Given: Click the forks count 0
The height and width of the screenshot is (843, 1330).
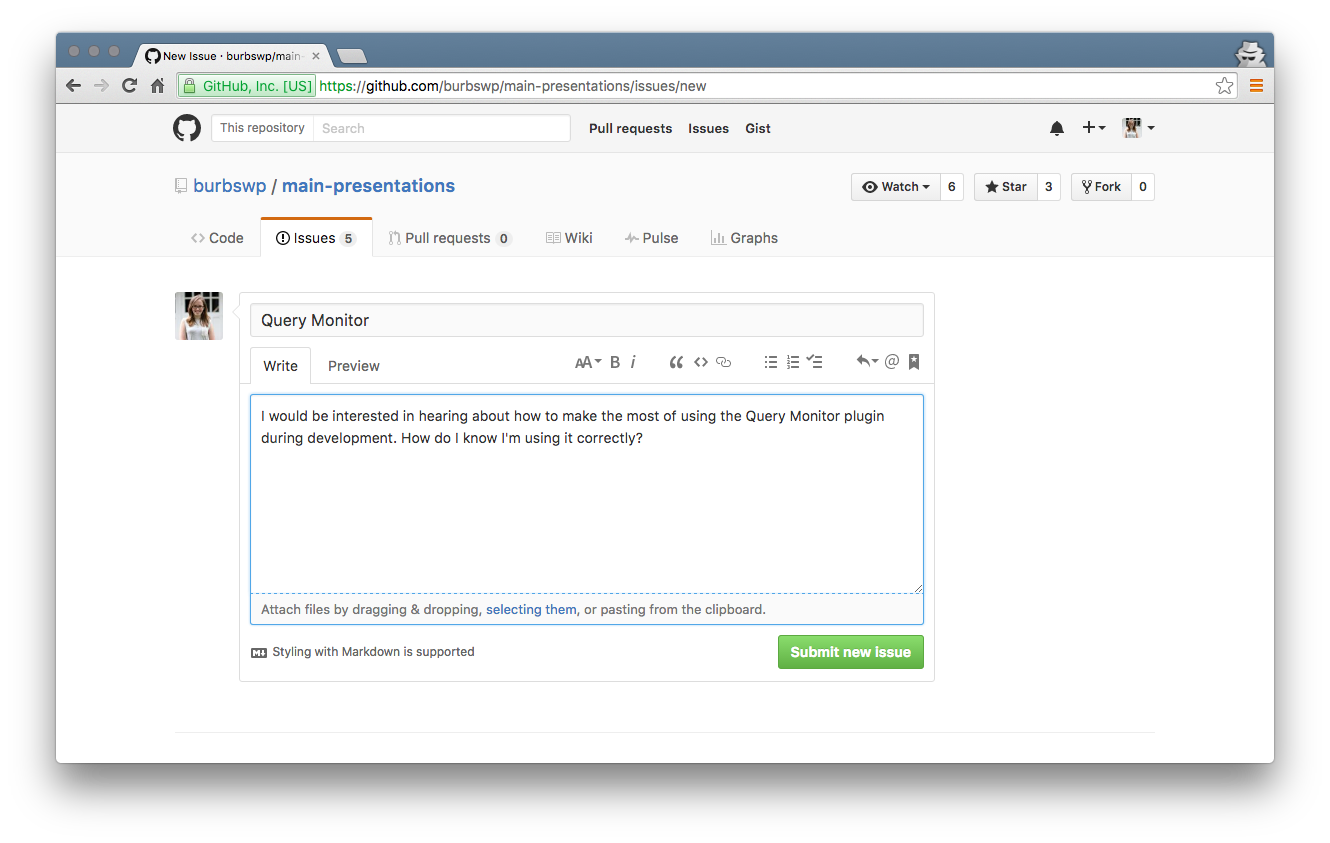Looking at the screenshot, I should [1143, 187].
